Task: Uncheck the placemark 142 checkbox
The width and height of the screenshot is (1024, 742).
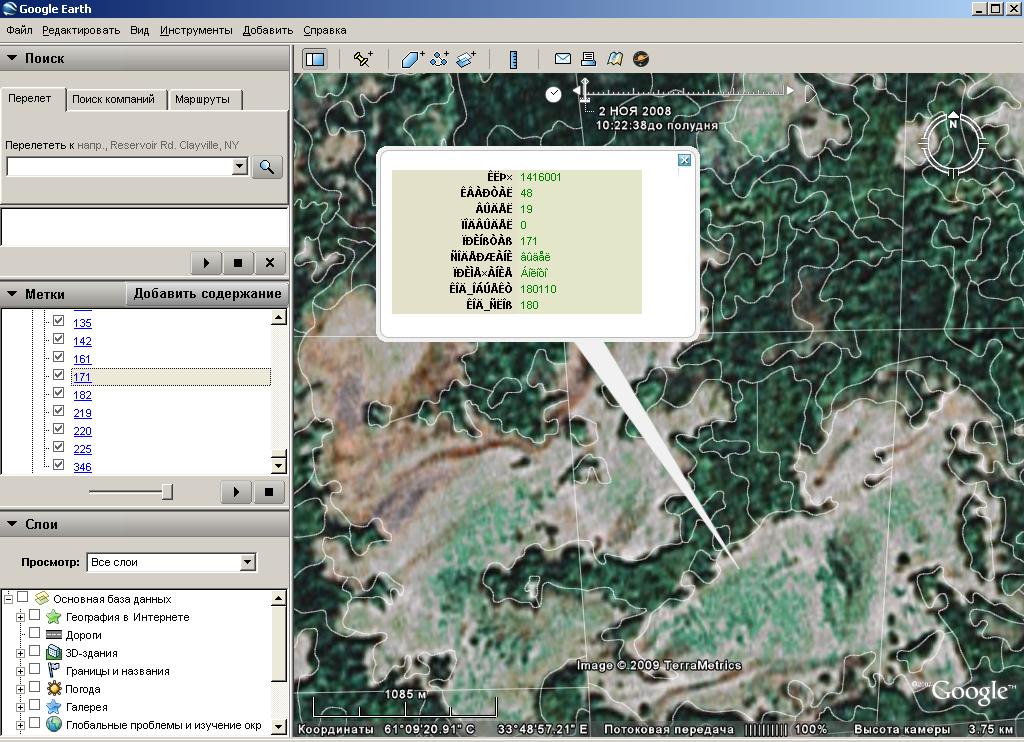Action: point(58,339)
